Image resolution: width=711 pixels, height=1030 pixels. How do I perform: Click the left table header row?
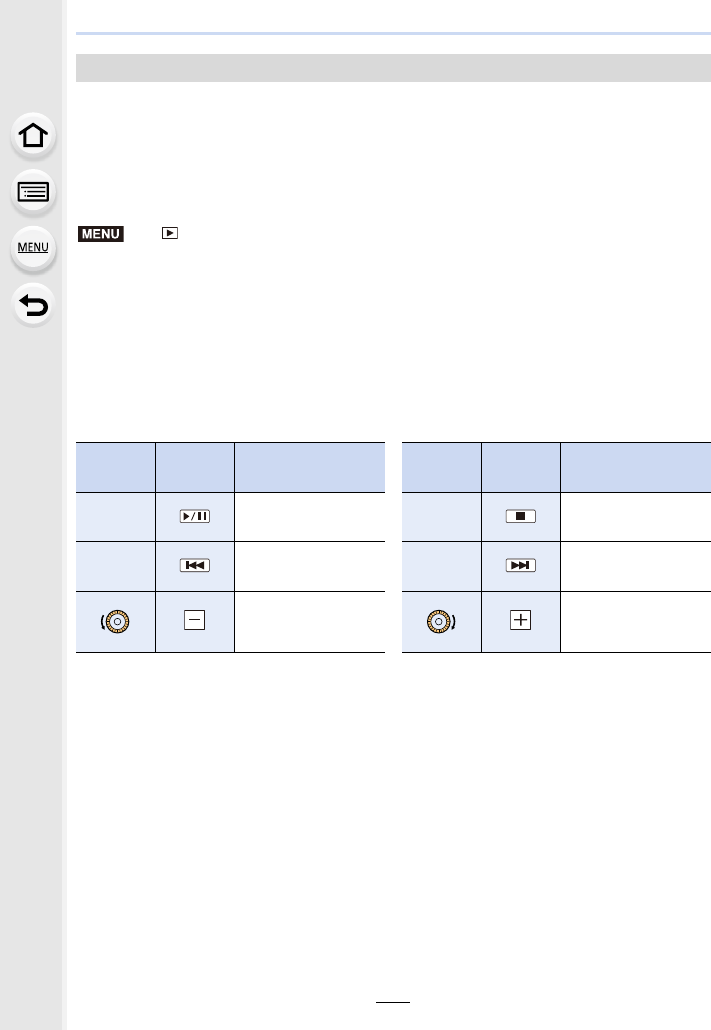point(230,467)
